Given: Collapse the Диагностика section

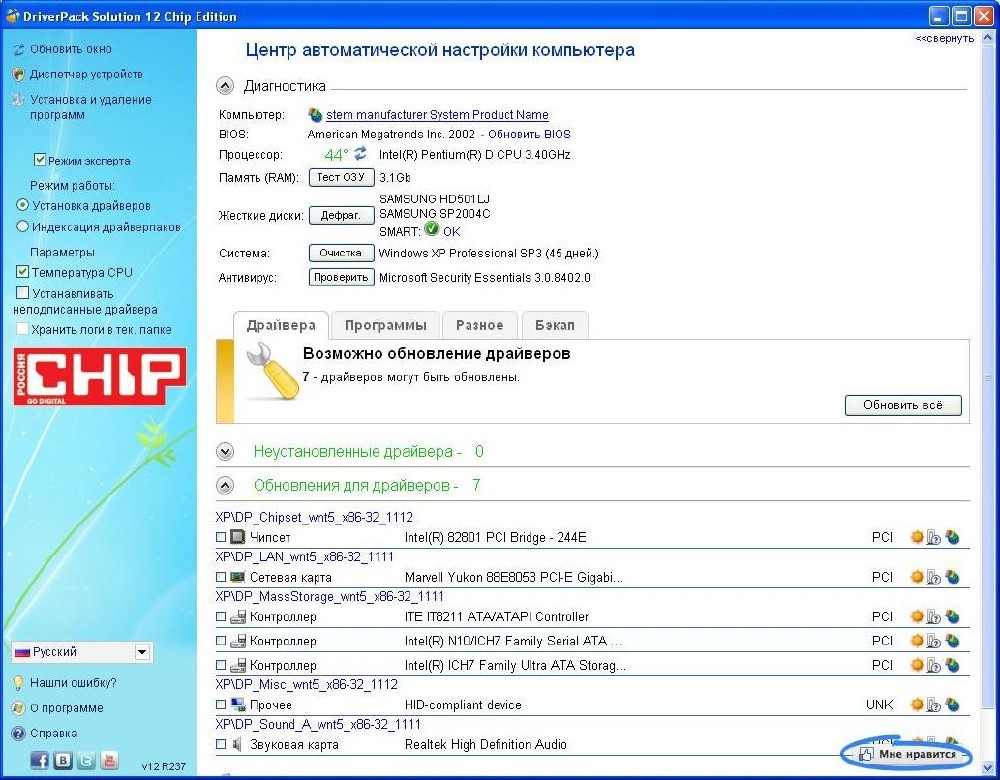Looking at the screenshot, I should click(224, 85).
